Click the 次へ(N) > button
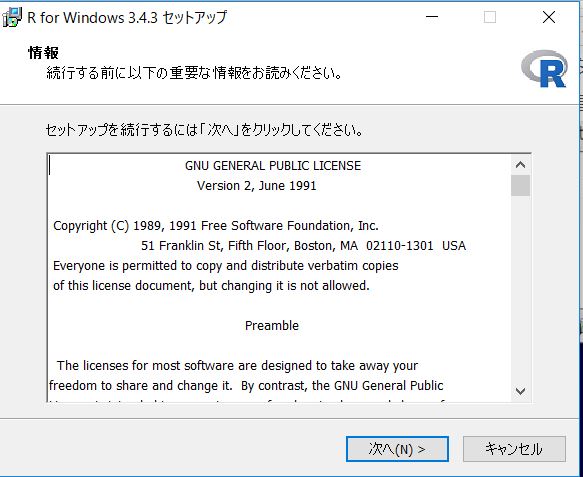The image size is (583, 477). tap(397, 449)
